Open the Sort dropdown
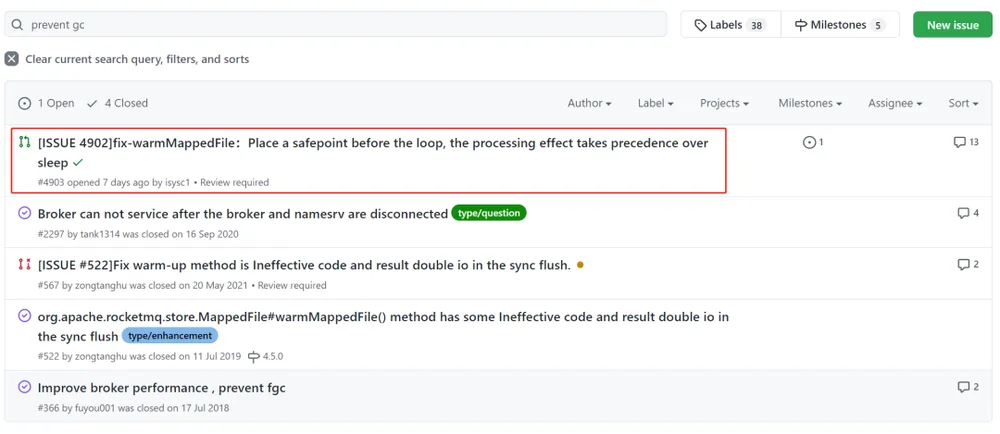Image resolution: width=1000 pixels, height=434 pixels. (963, 103)
